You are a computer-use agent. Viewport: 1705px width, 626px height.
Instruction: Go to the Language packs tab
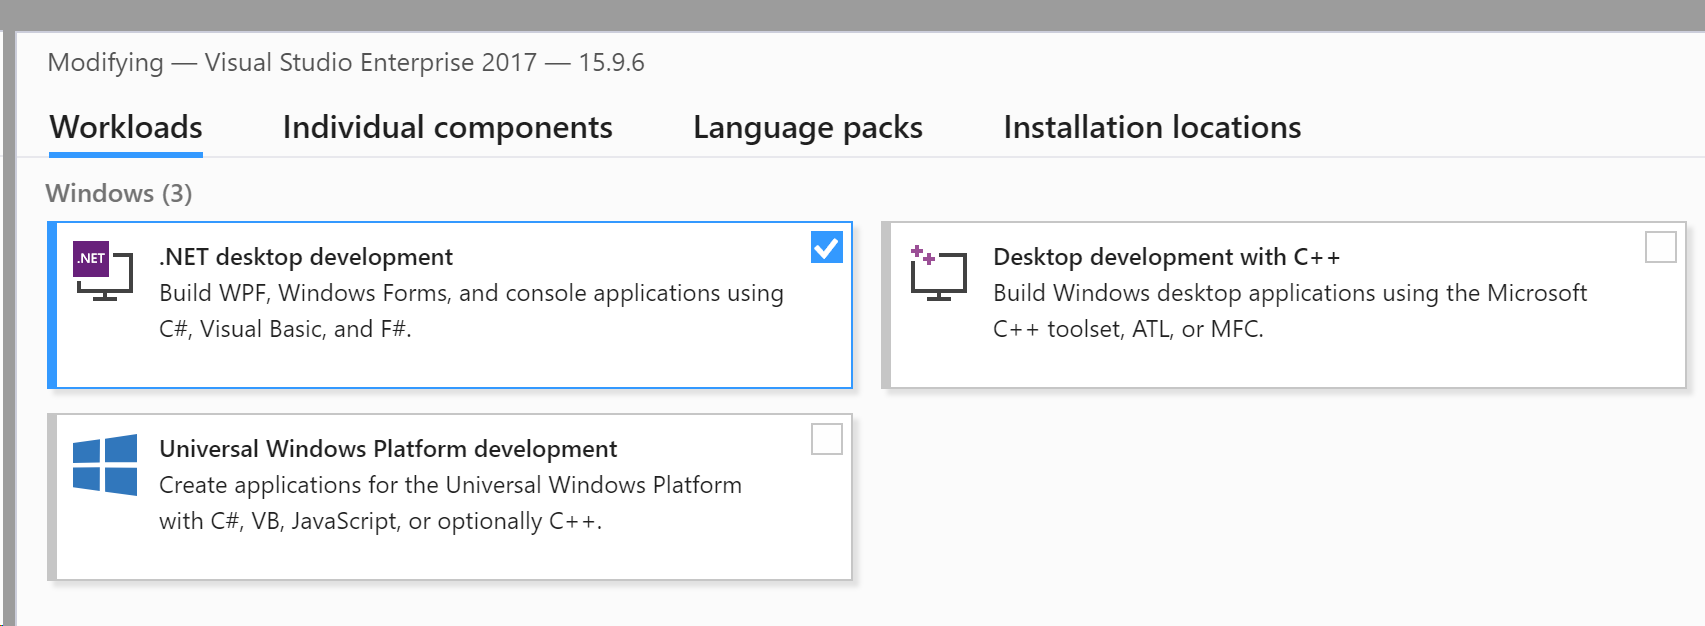click(808, 127)
